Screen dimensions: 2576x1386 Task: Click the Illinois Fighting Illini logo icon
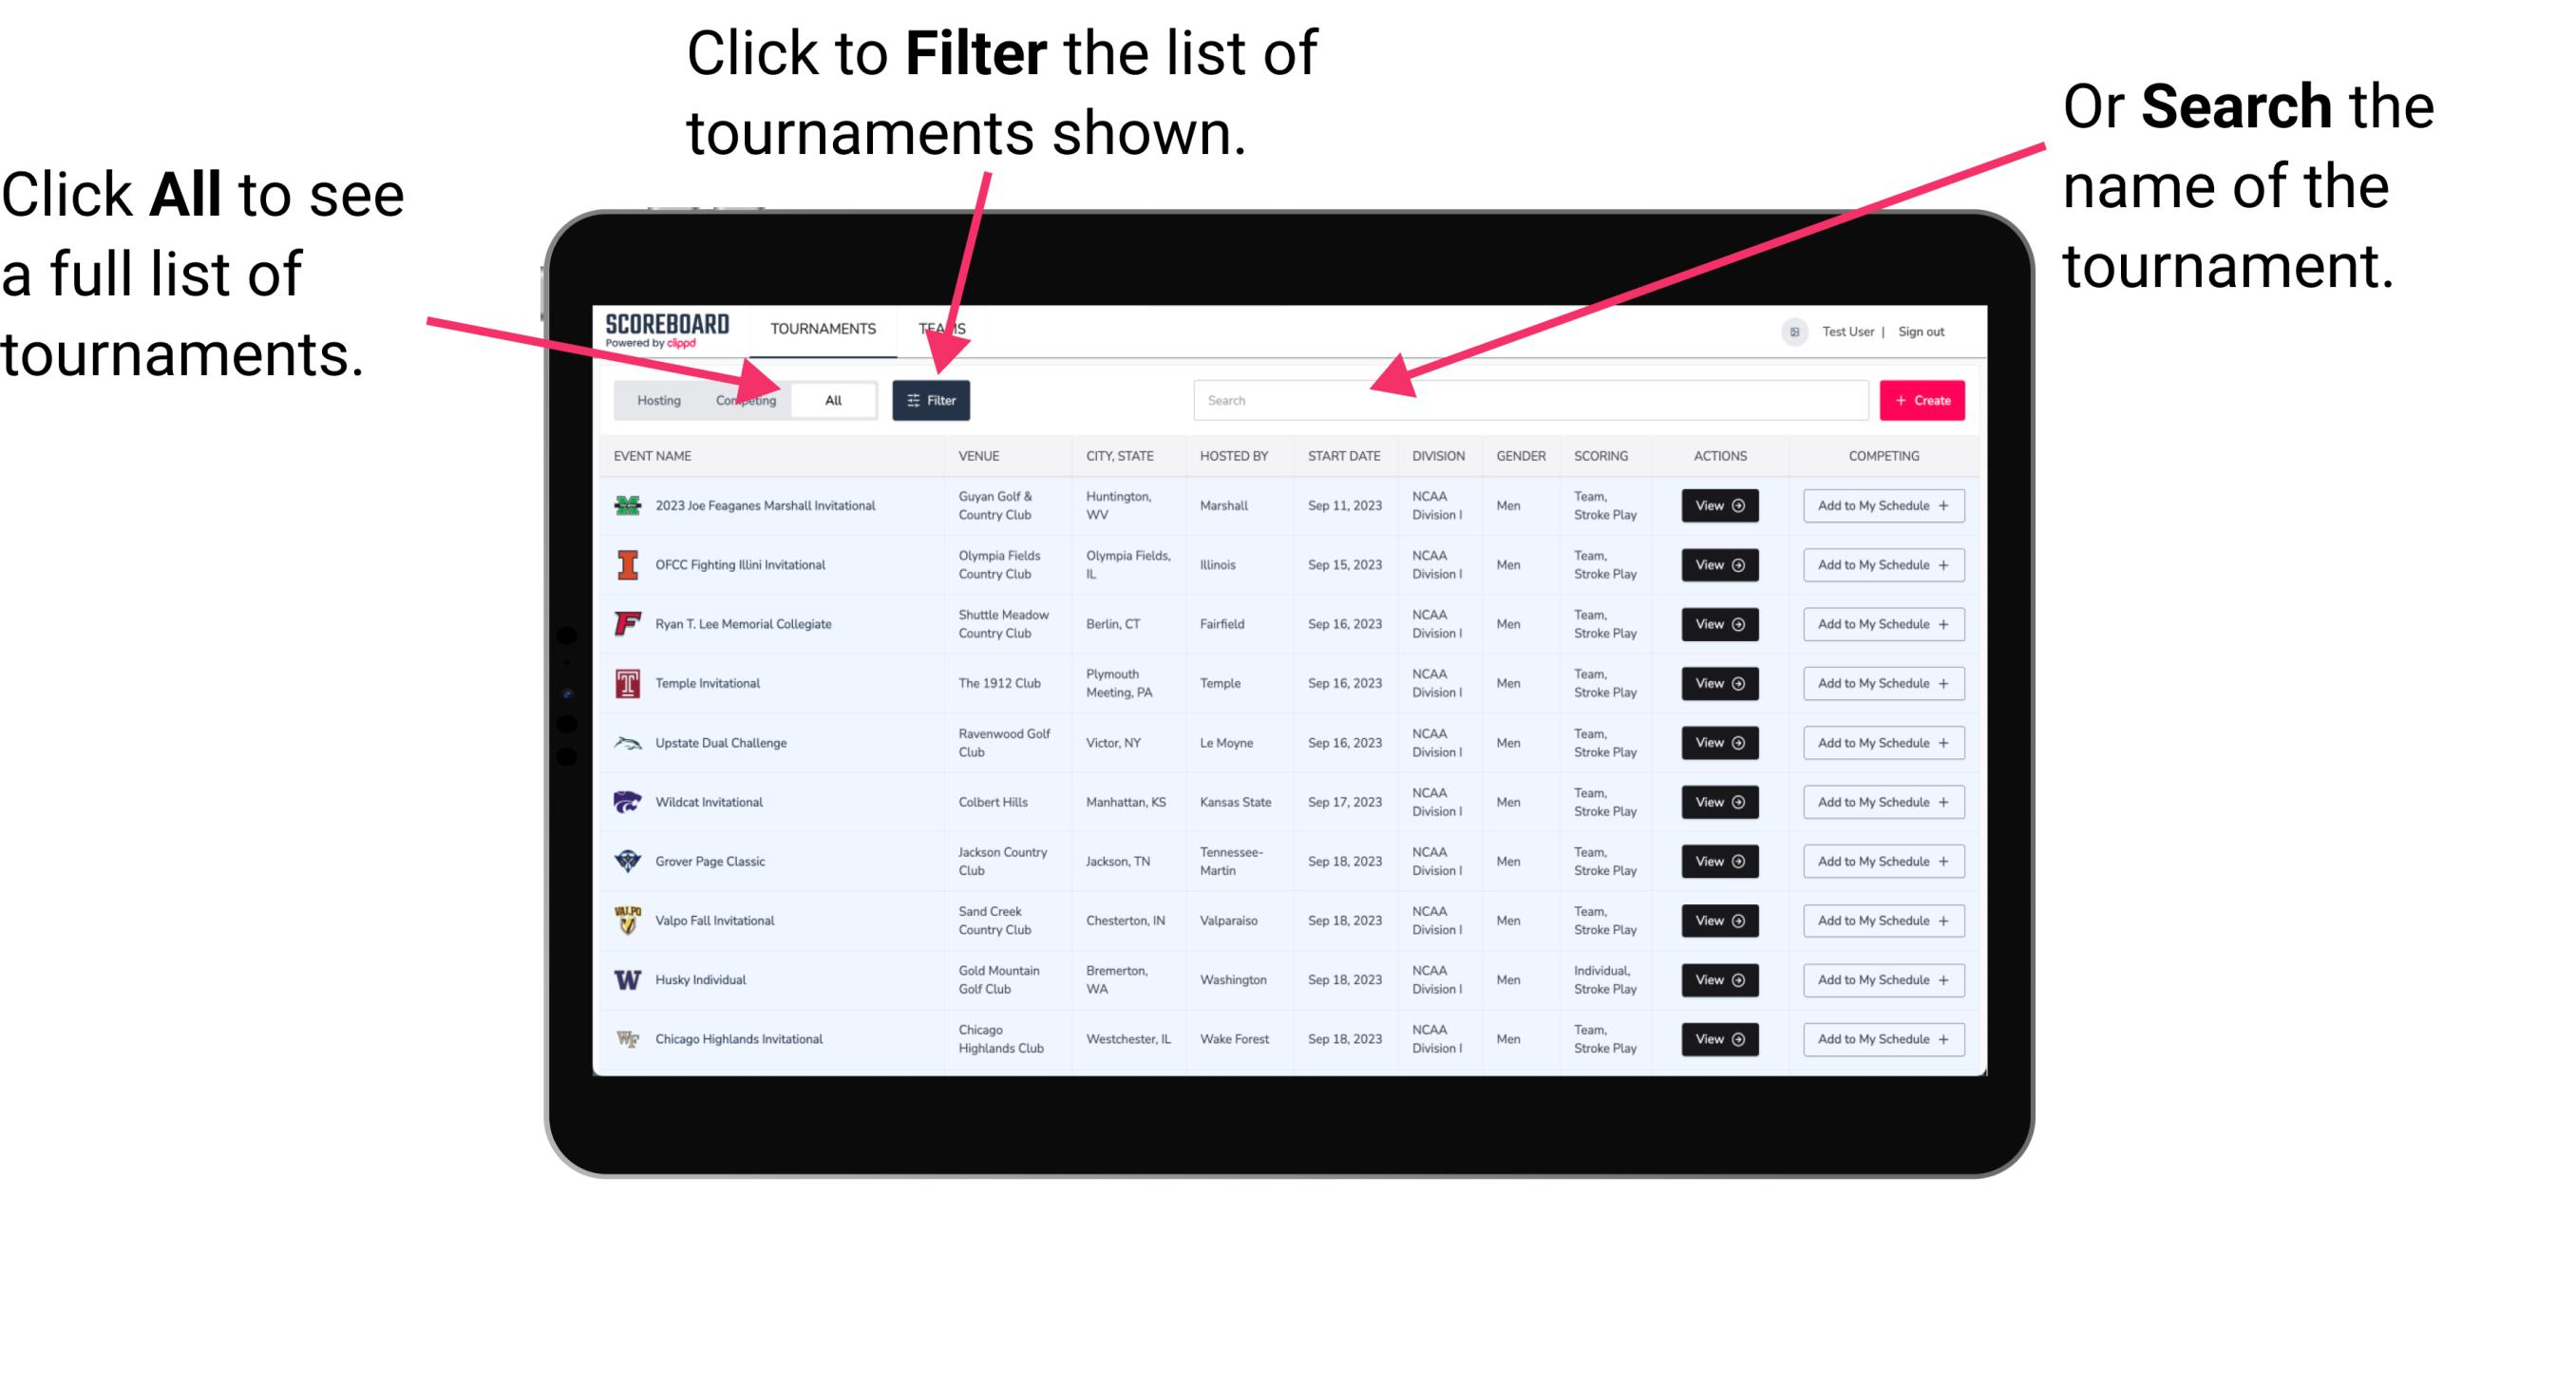[x=626, y=567]
